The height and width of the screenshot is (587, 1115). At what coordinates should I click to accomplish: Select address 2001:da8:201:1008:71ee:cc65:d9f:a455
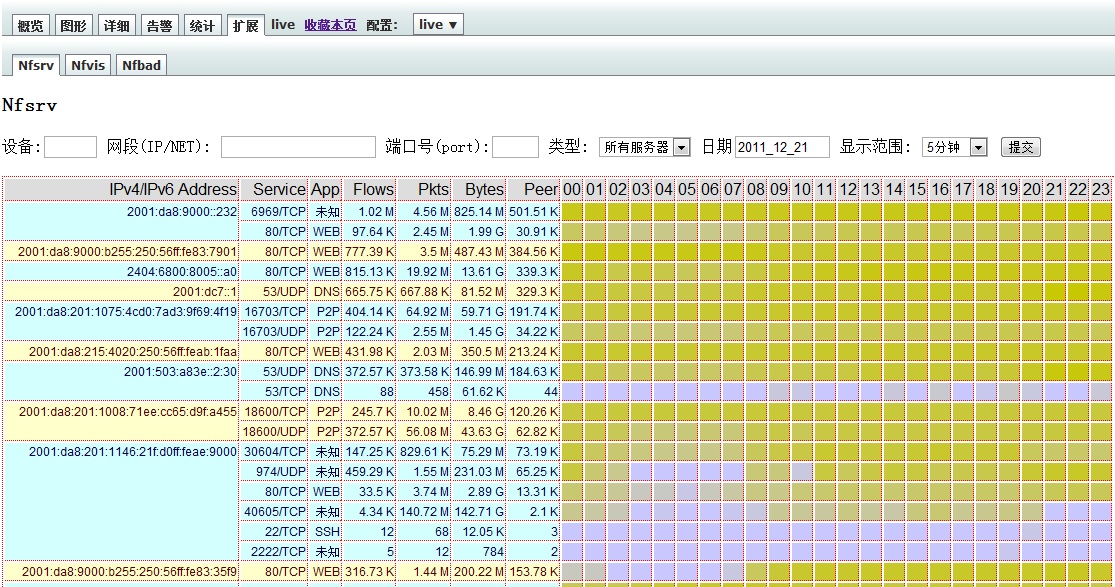pos(128,411)
